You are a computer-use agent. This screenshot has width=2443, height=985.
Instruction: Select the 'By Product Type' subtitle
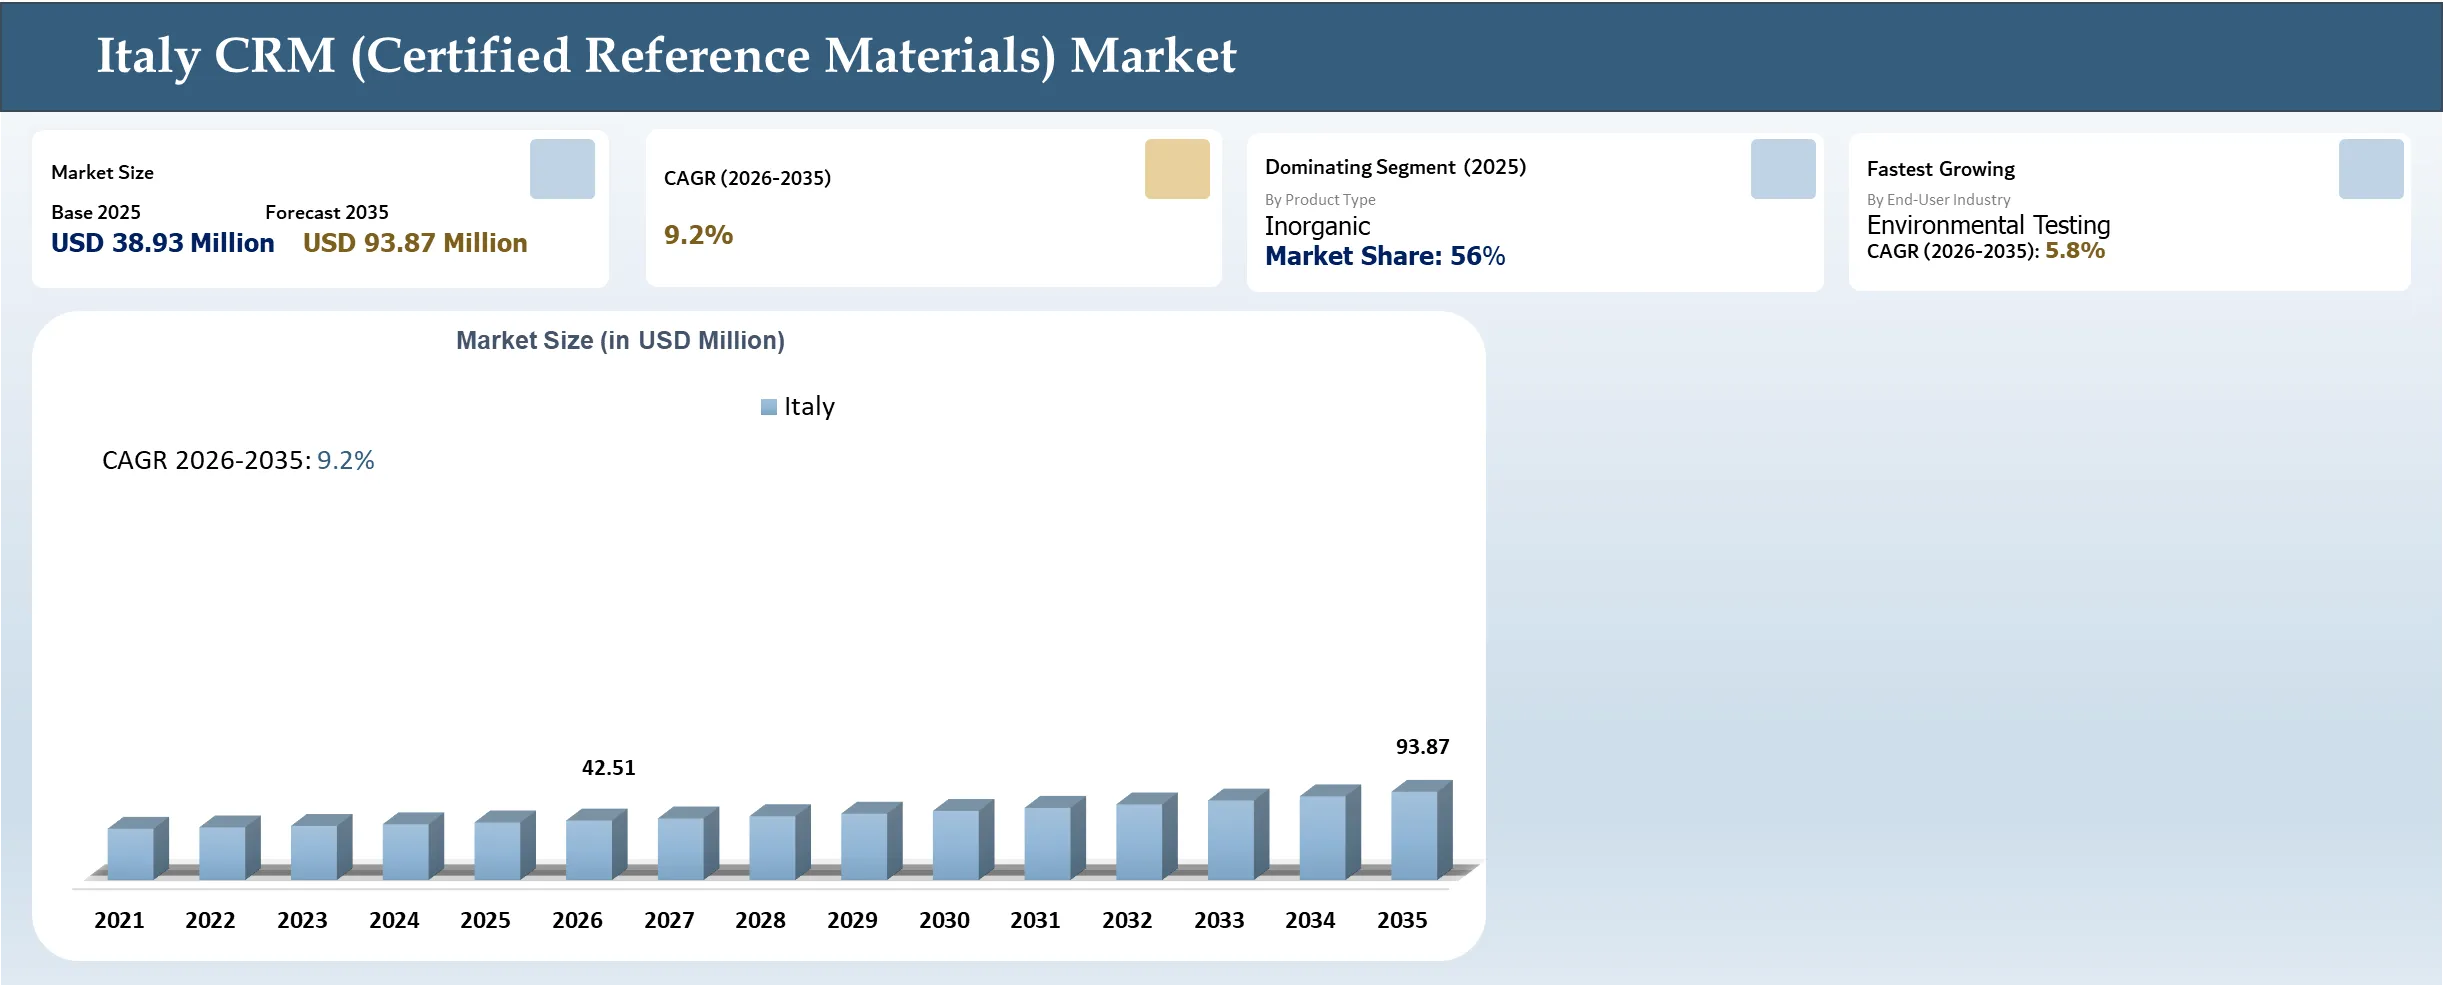[1320, 200]
